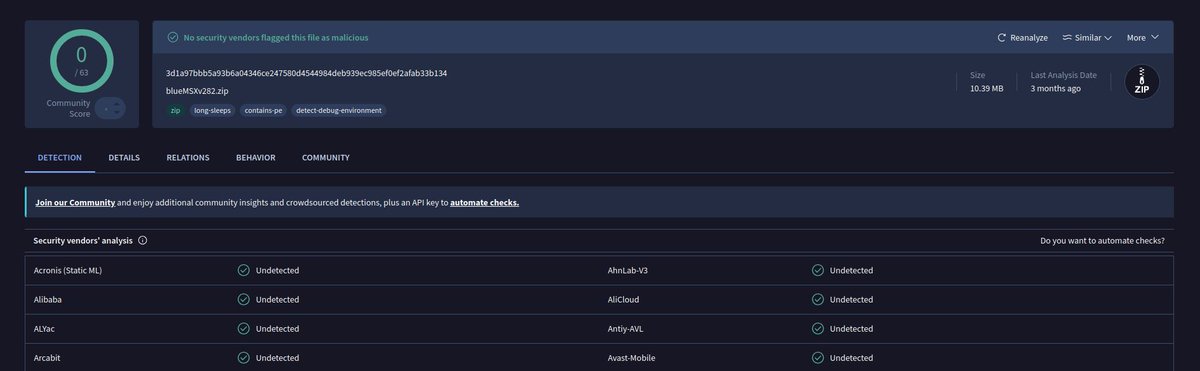Click the Alibaba undetected check icon
The height and width of the screenshot is (371, 1200).
(243, 299)
